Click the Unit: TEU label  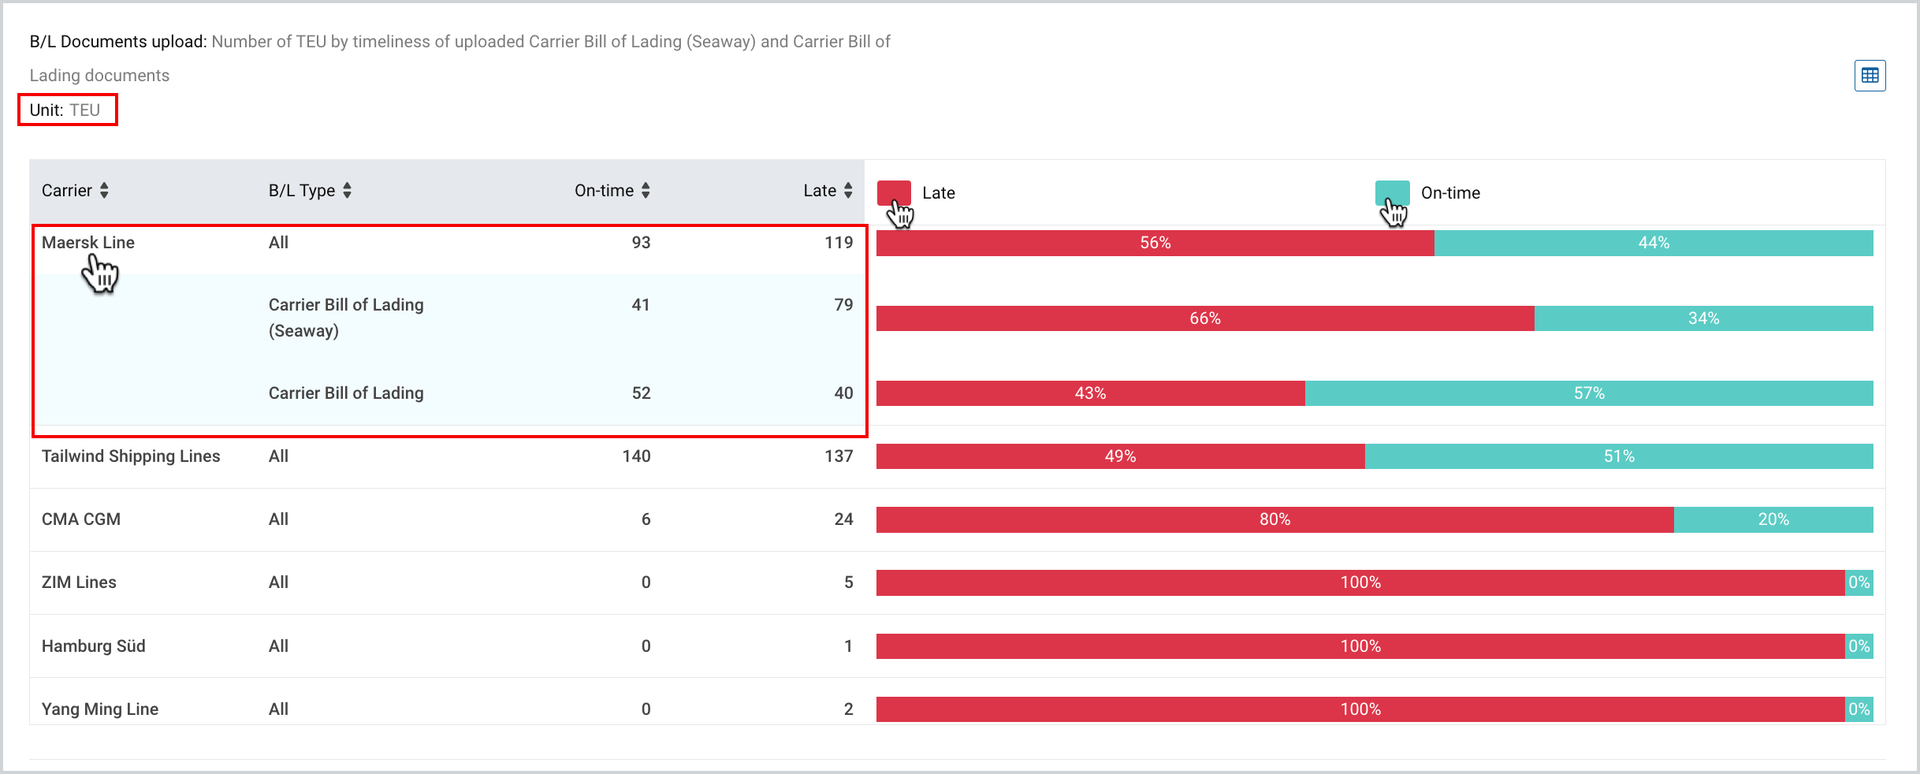(x=66, y=110)
